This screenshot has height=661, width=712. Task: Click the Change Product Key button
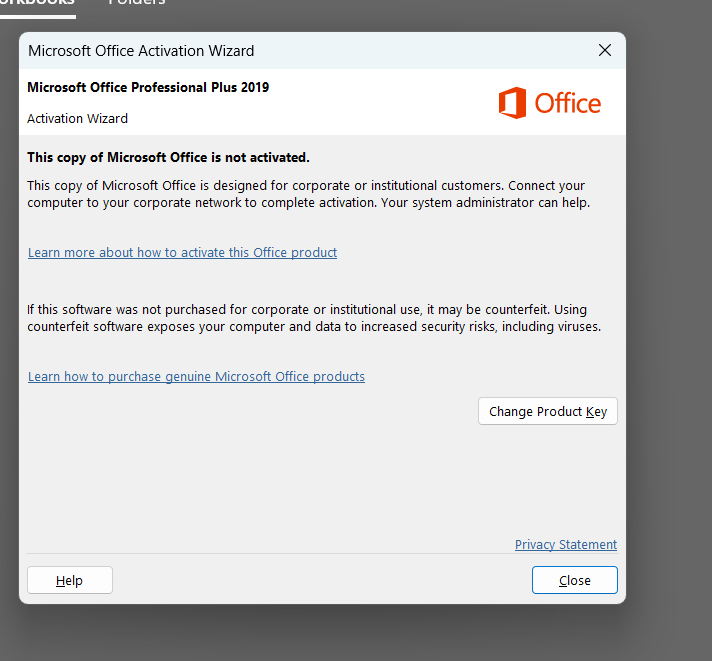pos(548,411)
